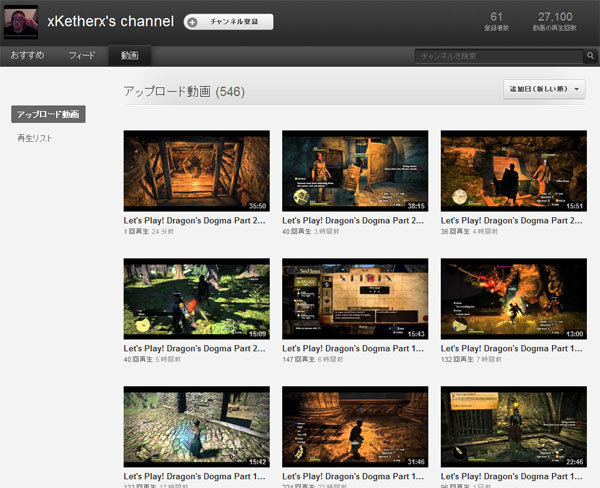Click title of video with 147 回再生
This screenshot has width=600, height=488.
(353, 349)
